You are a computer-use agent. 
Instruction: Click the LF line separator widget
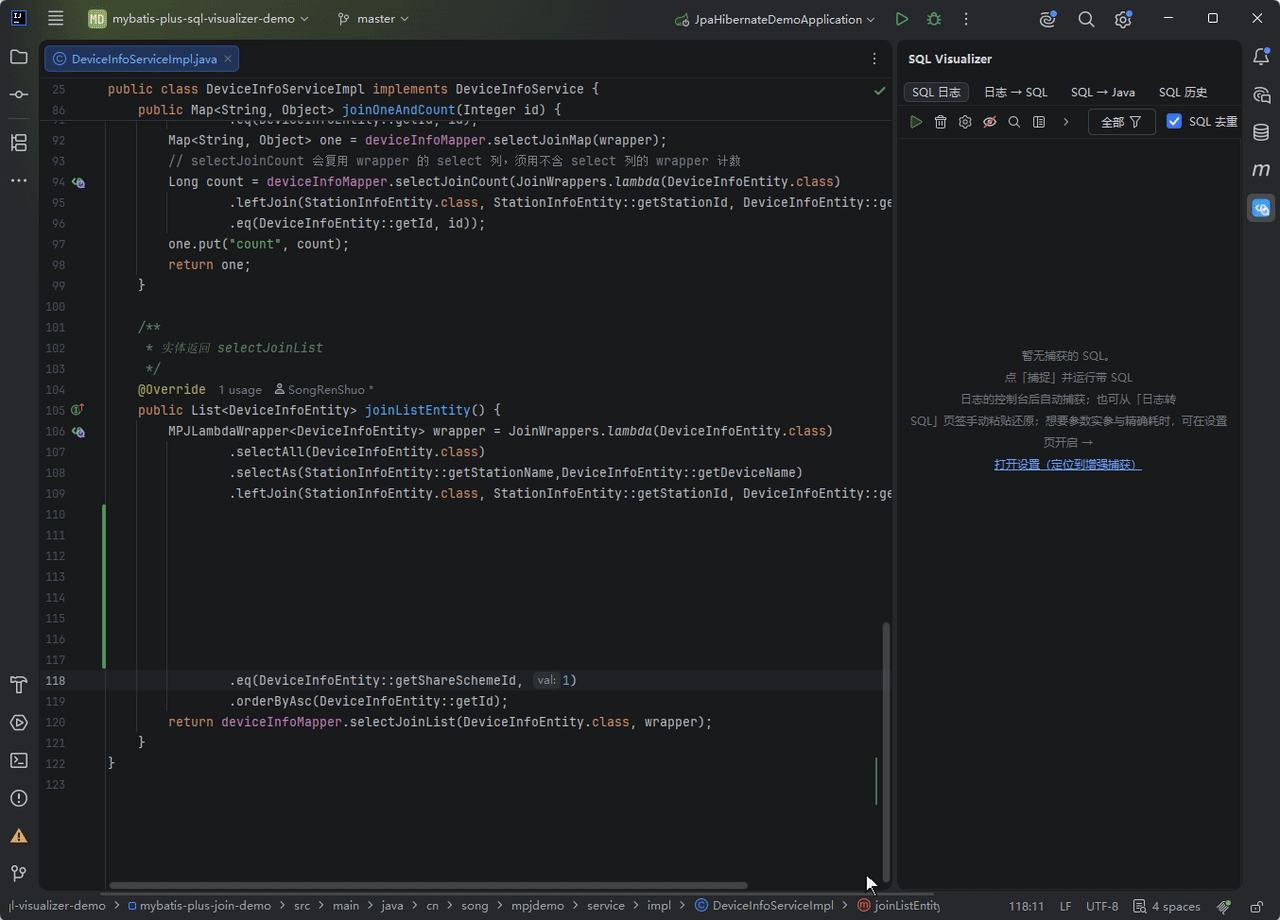pyautogui.click(x=1066, y=906)
